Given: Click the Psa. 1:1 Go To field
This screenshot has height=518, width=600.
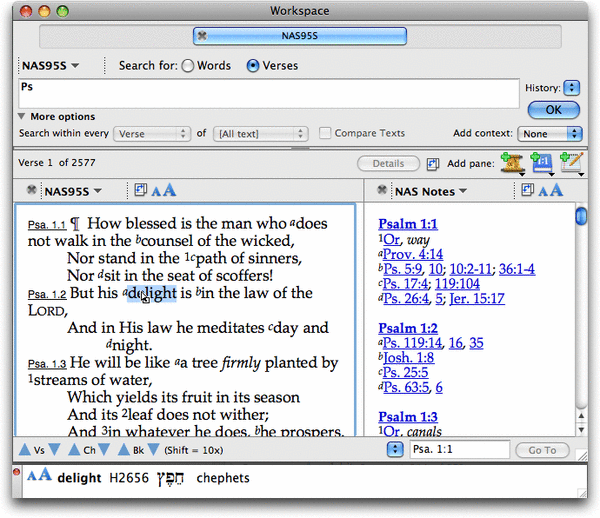Looking at the screenshot, I should tap(459, 451).
